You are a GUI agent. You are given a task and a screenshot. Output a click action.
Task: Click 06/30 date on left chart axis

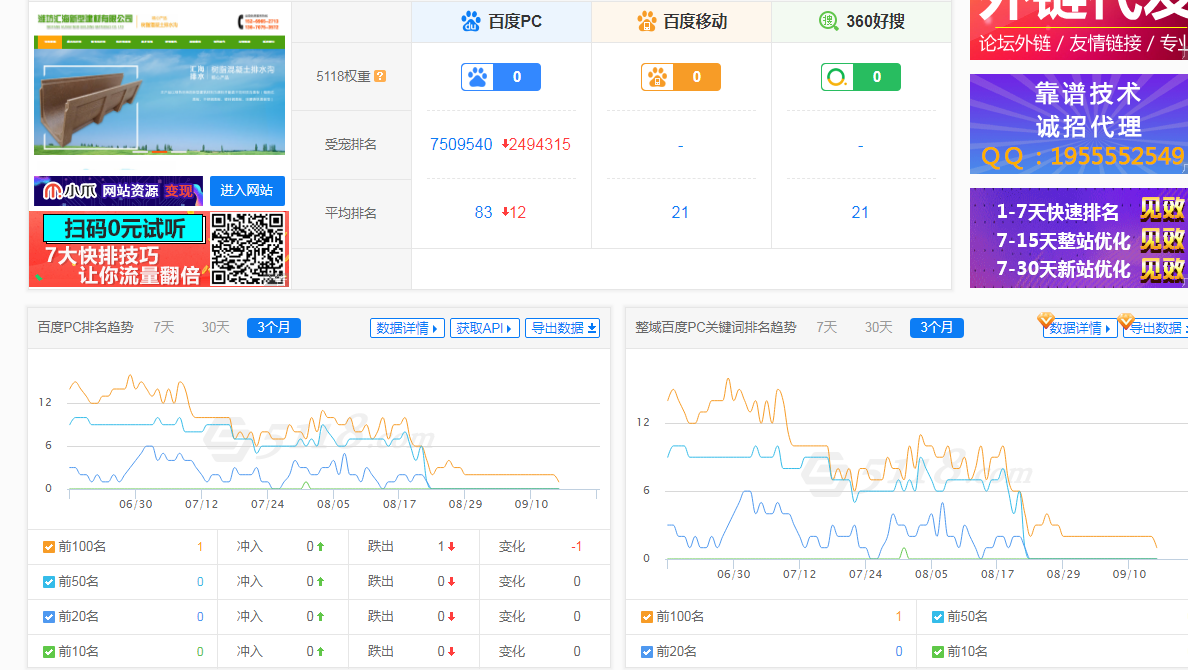pyautogui.click(x=136, y=504)
